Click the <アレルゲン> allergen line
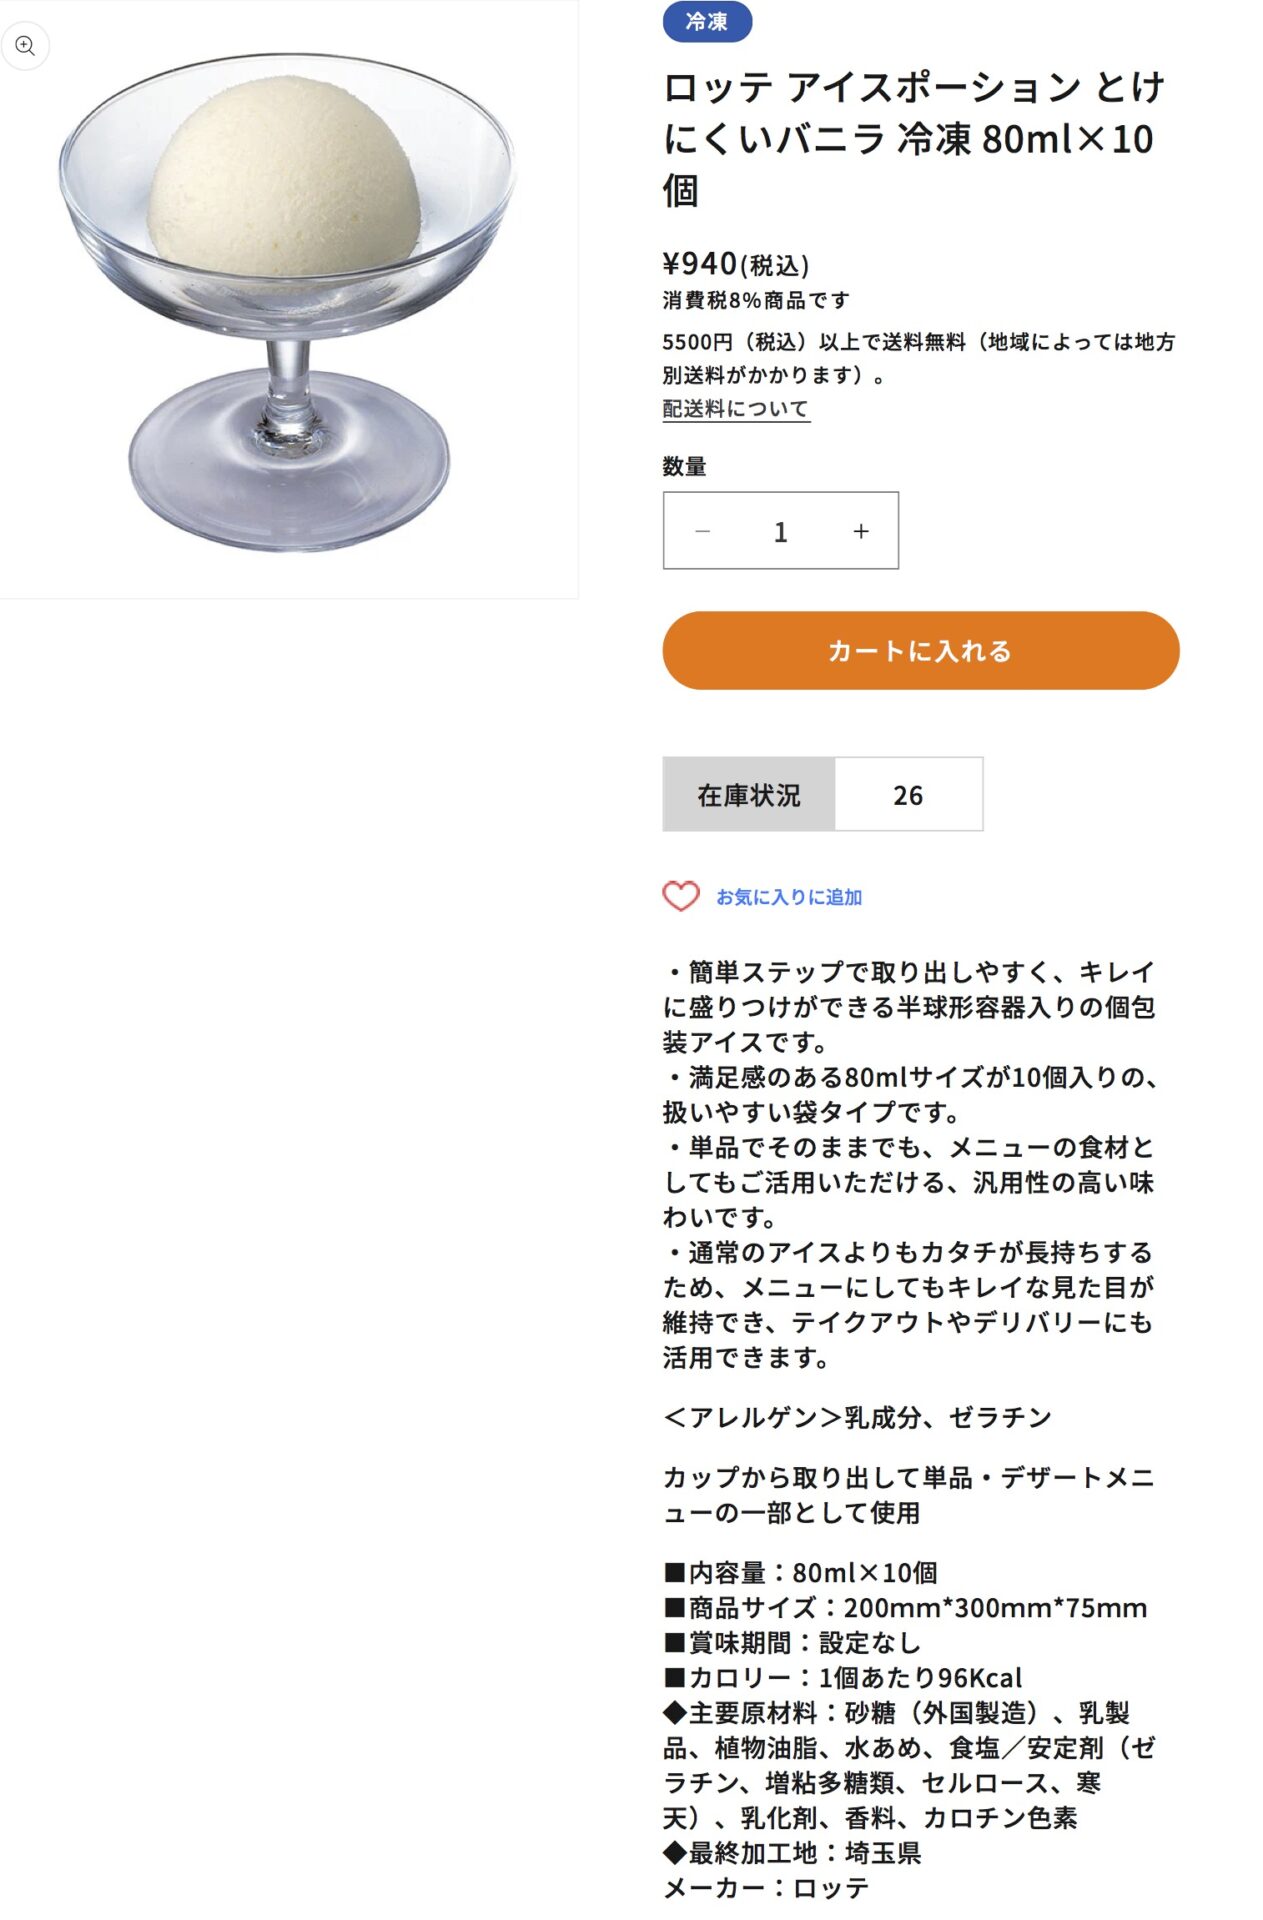Viewport: 1263px width, 1920px height. tap(857, 1417)
